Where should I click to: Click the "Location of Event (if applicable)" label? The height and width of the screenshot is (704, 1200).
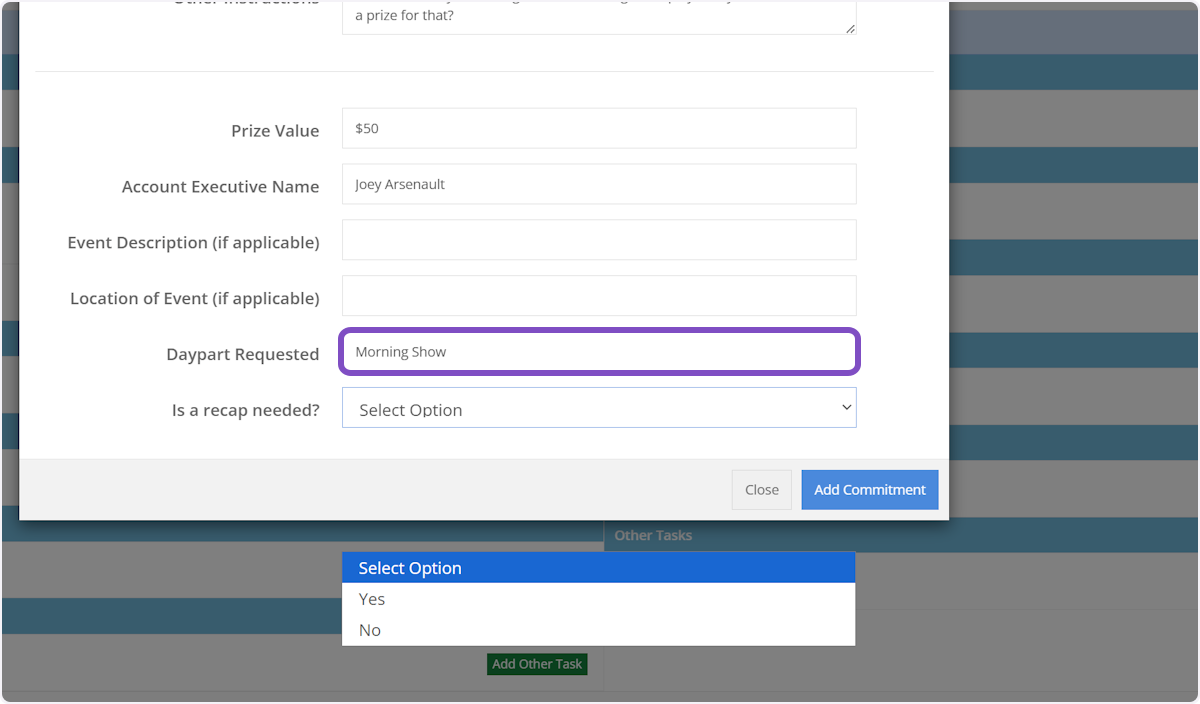tap(194, 298)
